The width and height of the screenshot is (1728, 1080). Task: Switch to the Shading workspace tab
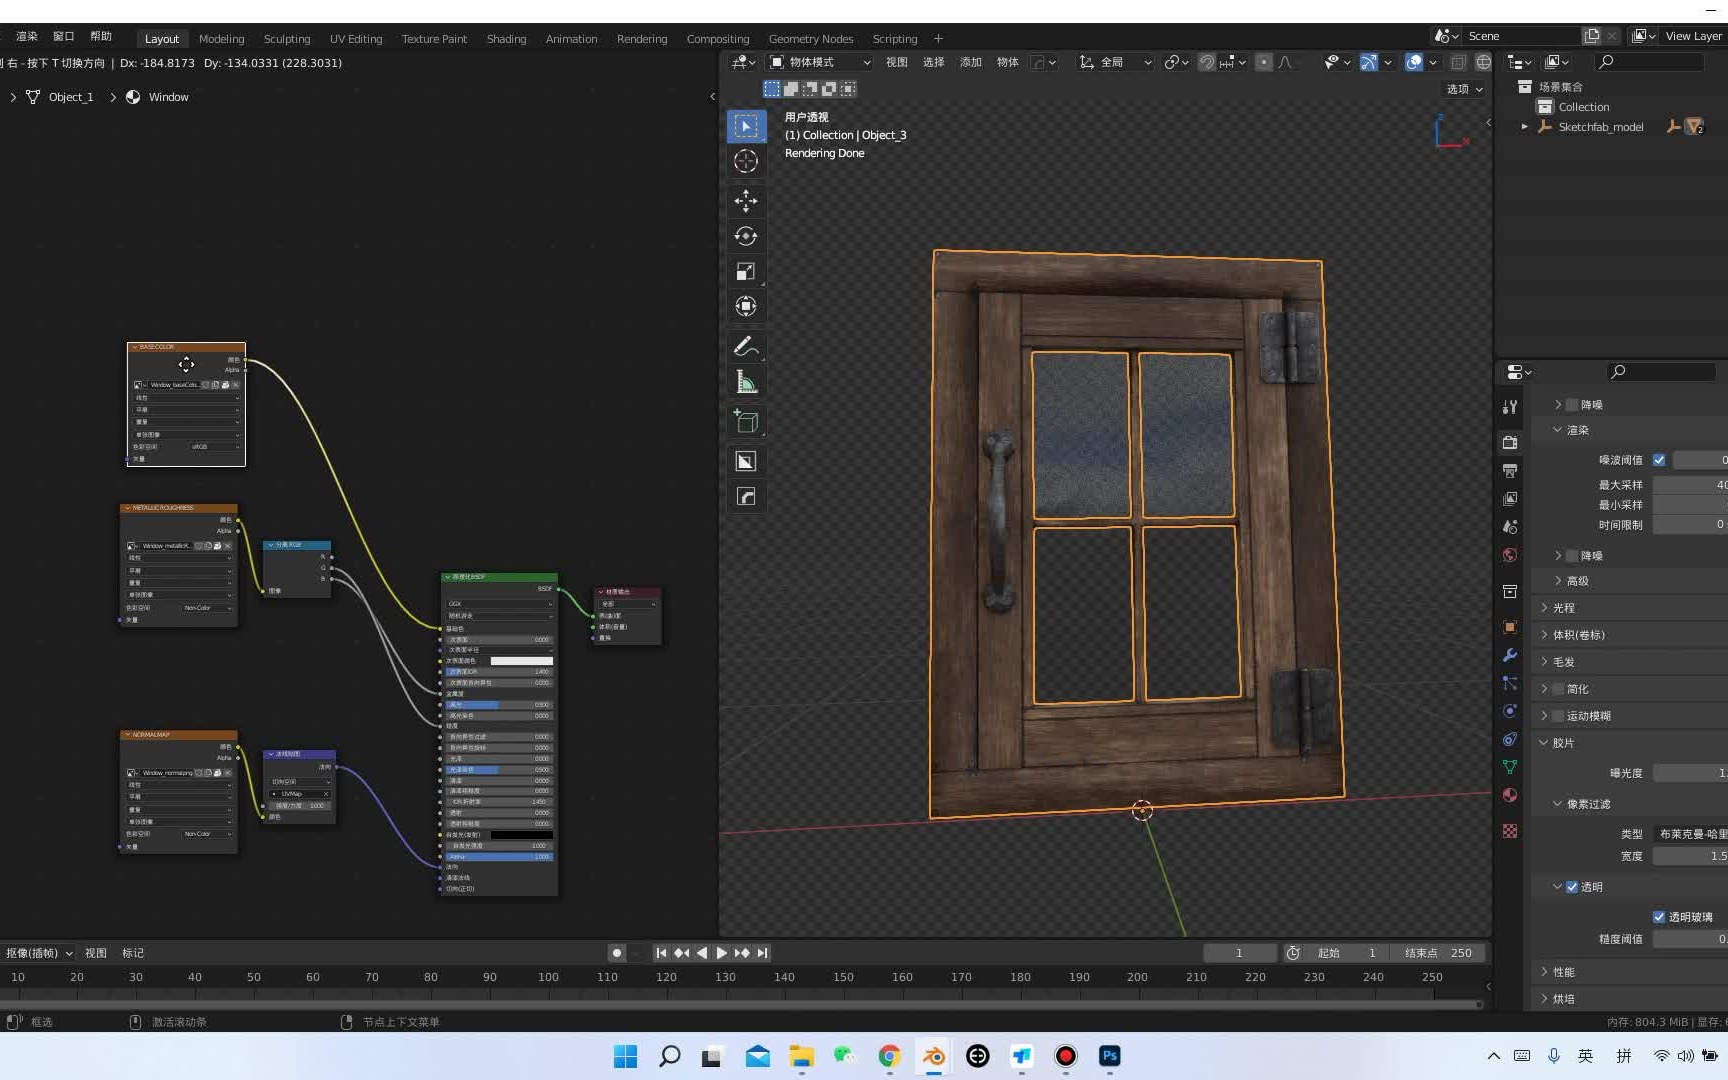tap(506, 38)
